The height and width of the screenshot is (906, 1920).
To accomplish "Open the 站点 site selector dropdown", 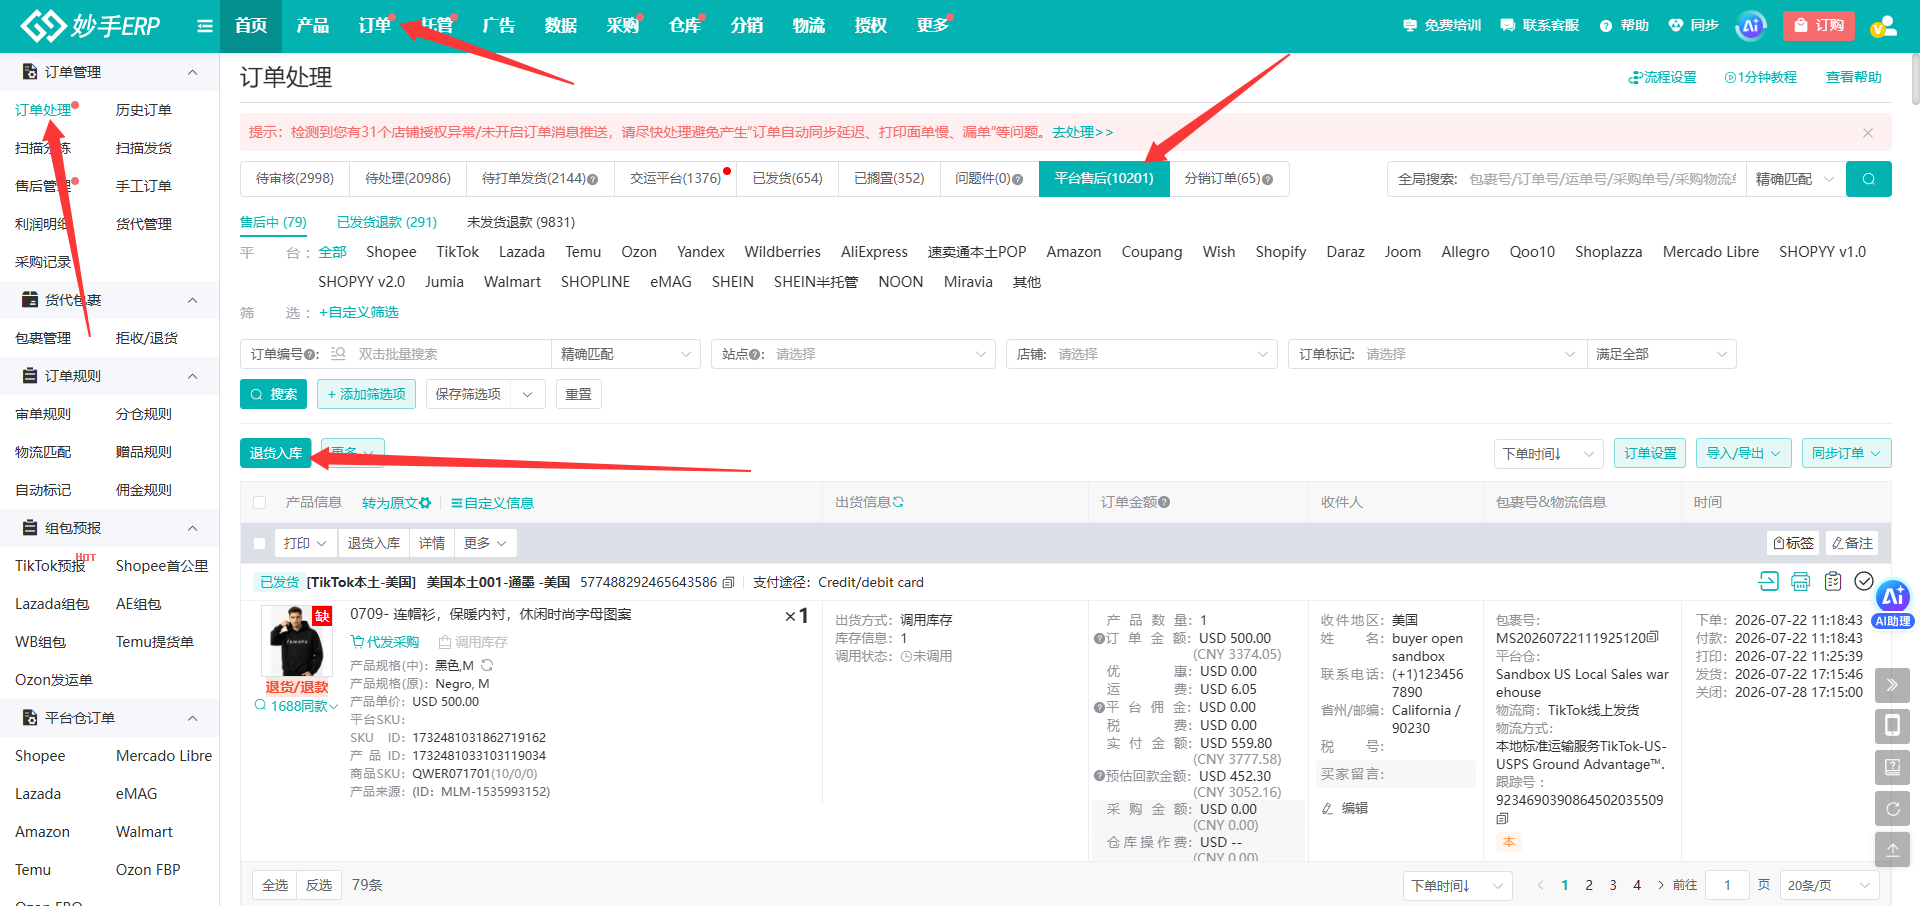I will tap(853, 354).
